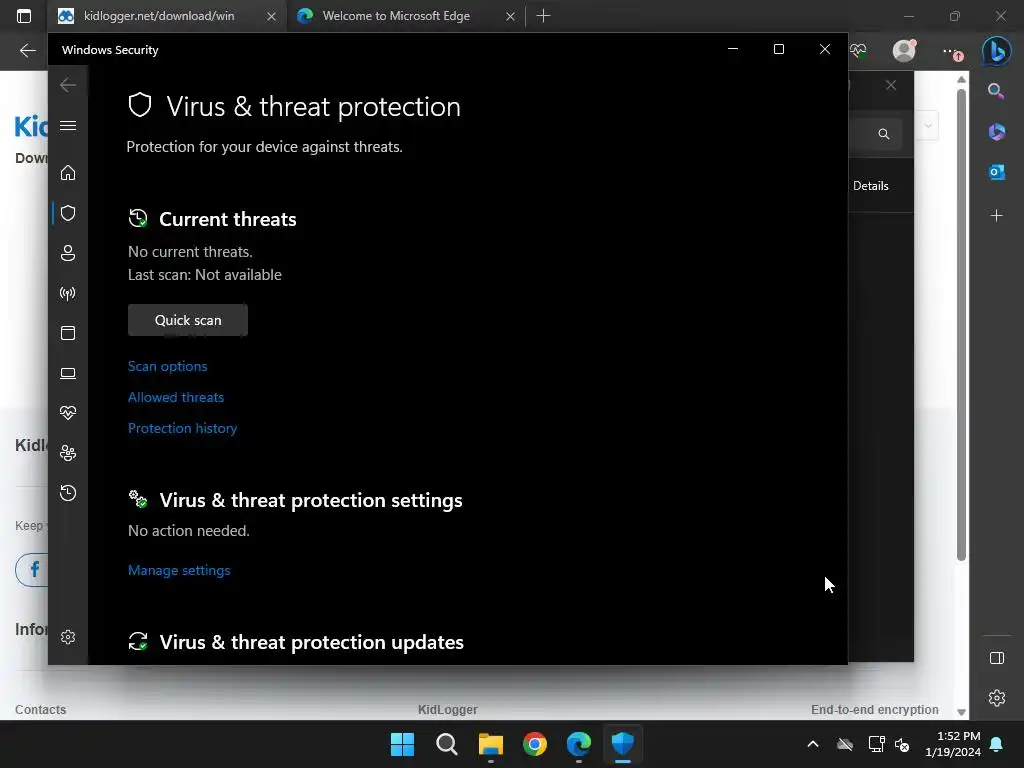The height and width of the screenshot is (768, 1024).
Task: Open notification bell in taskbar
Action: [x=997, y=744]
